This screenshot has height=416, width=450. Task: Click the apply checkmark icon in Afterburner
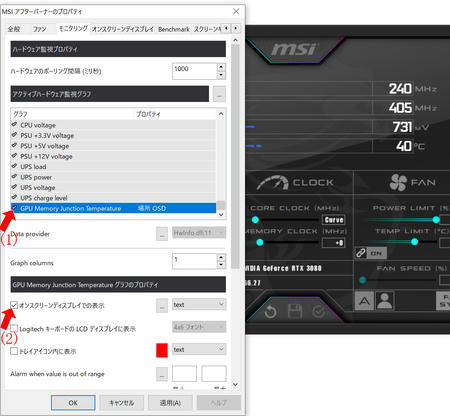(319, 312)
